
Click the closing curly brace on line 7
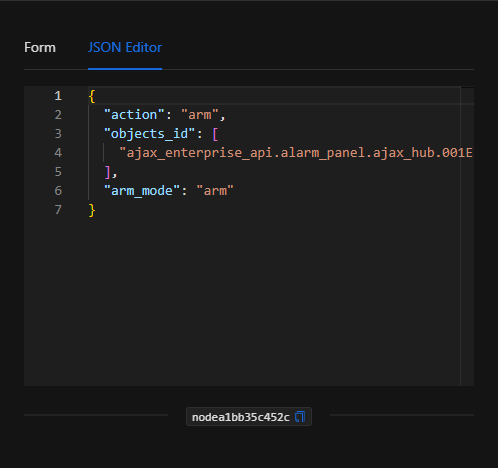(92, 210)
